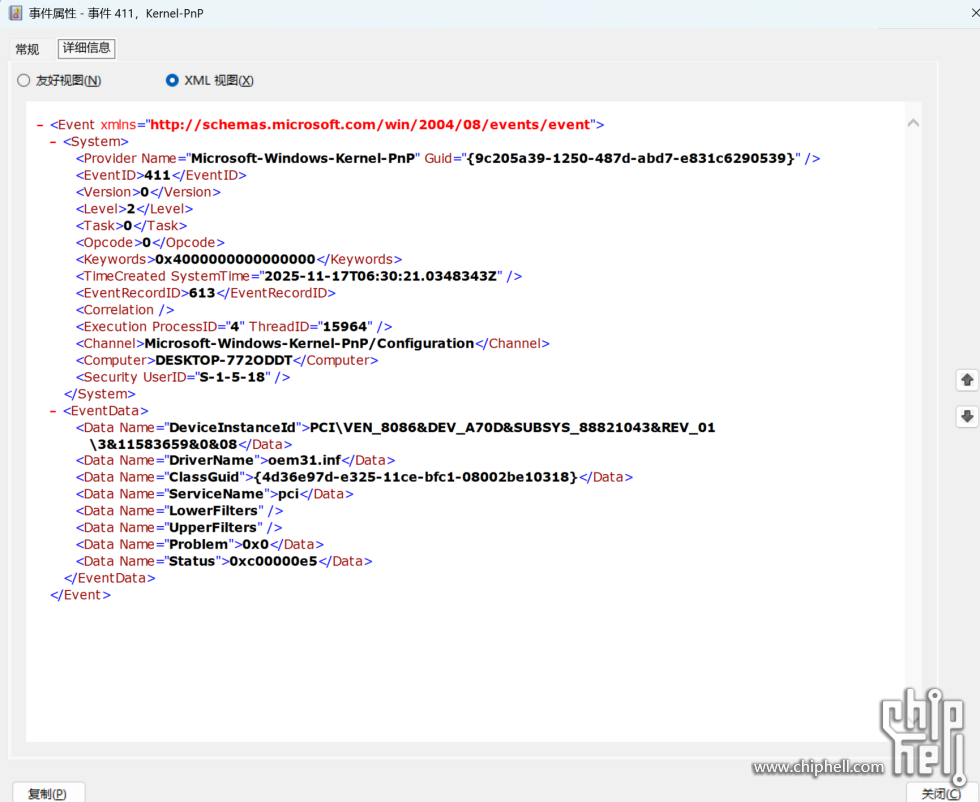The image size is (980, 802).
Task: Click the TimeCreated SystemTime value
Action: coord(379,276)
